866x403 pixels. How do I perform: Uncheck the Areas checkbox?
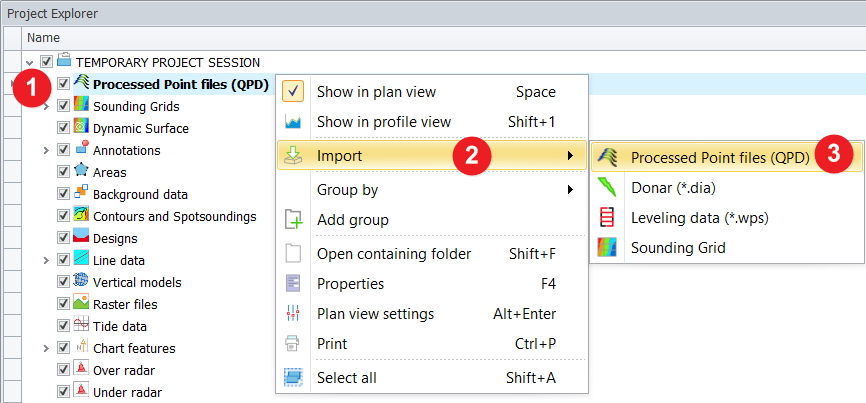point(64,172)
